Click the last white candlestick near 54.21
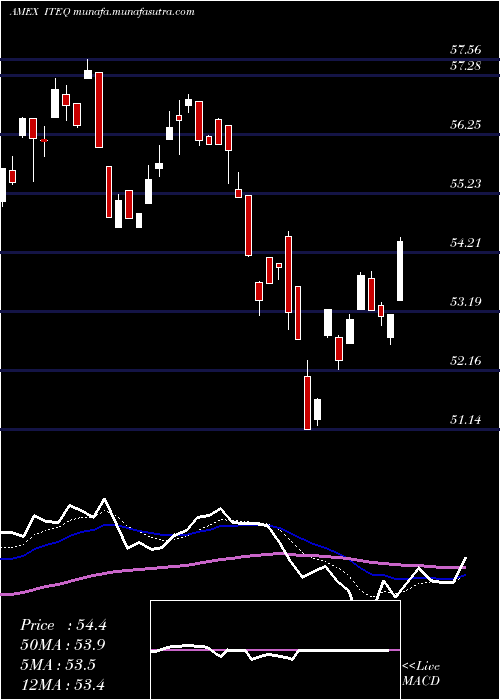This screenshot has height=700, width=500. click(400, 270)
